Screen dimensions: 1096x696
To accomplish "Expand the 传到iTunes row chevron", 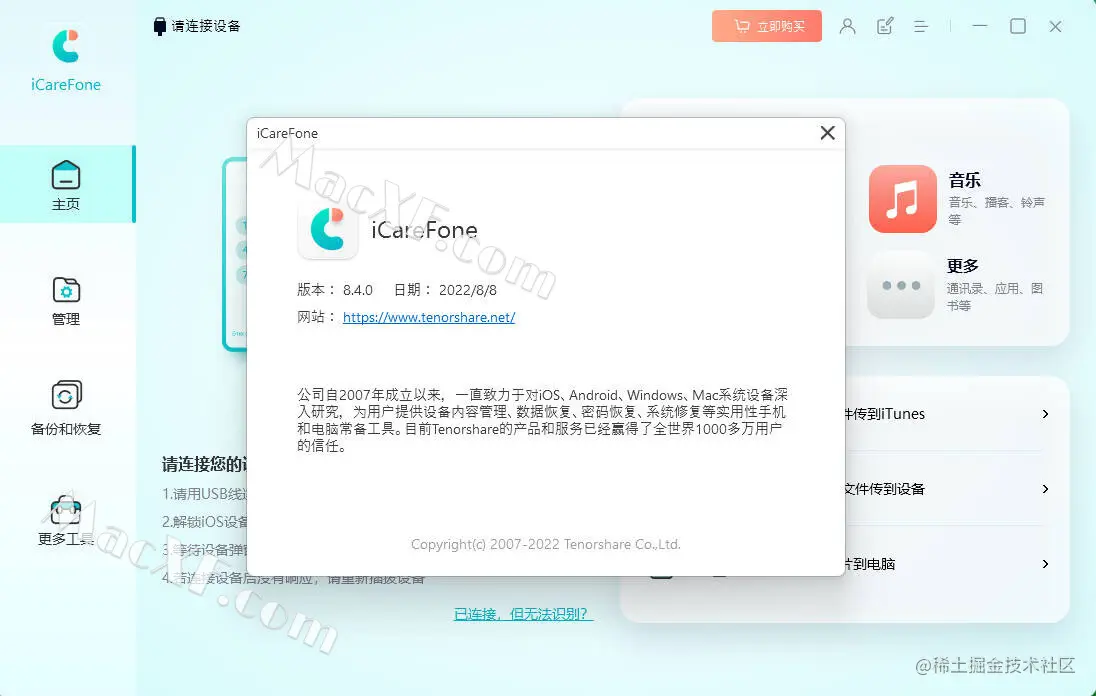I will tap(1045, 414).
